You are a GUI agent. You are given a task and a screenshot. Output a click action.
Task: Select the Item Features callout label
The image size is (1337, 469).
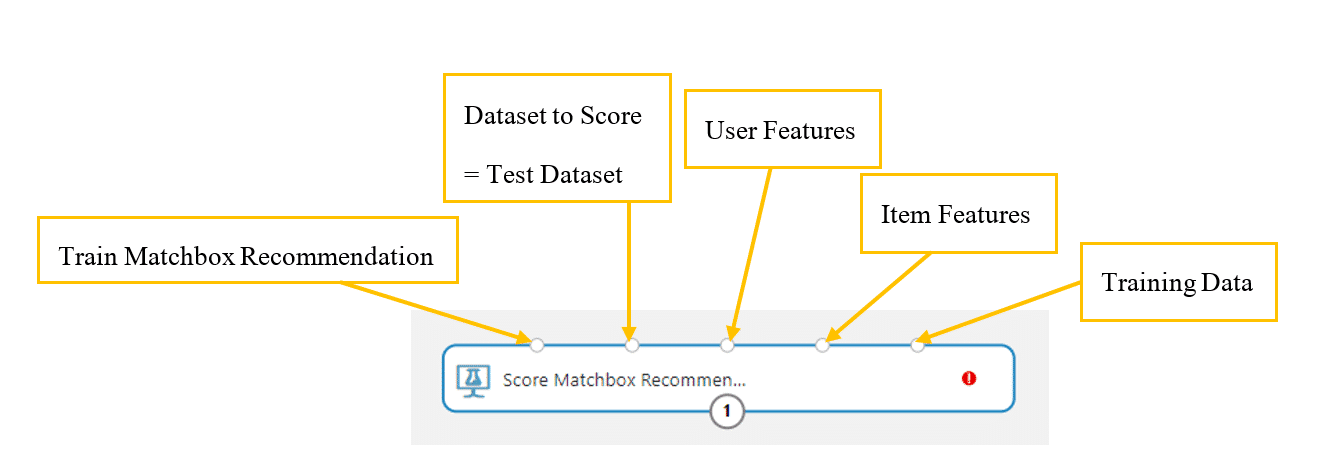(955, 214)
